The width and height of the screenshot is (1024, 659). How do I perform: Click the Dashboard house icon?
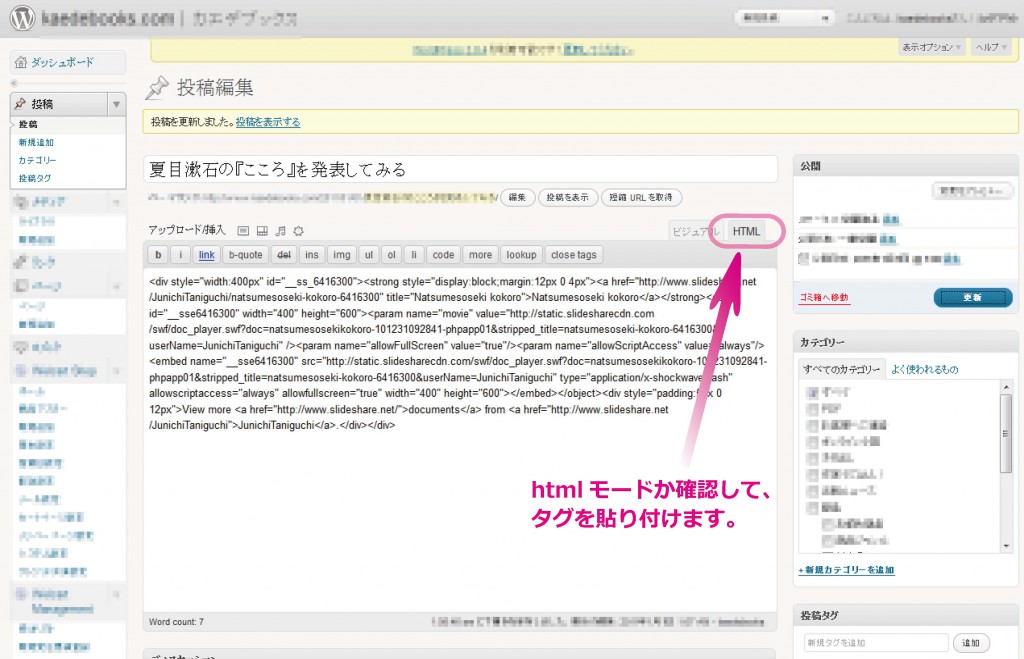(x=21, y=63)
